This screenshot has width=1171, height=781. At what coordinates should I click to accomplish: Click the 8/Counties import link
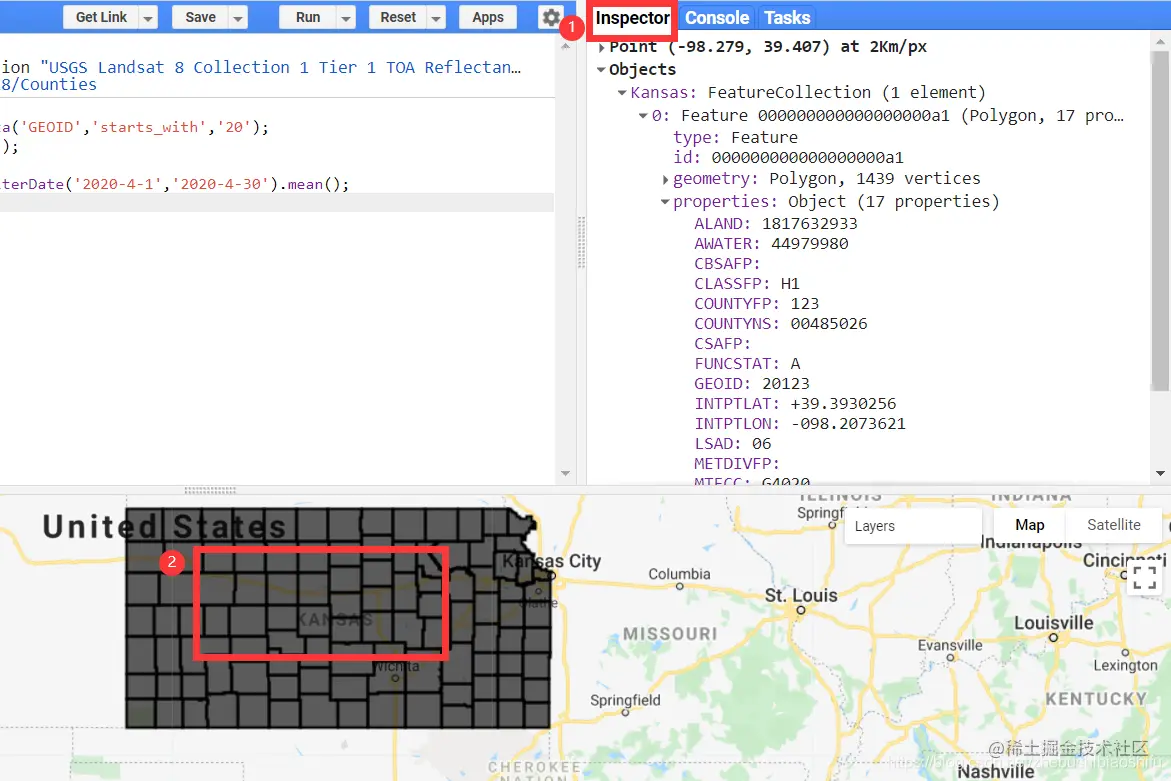(49, 85)
